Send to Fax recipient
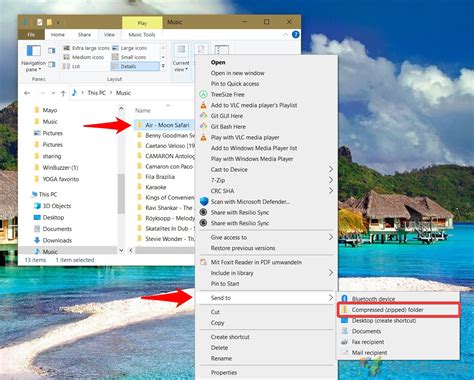Screen dimensions: 474x380 point(368,342)
